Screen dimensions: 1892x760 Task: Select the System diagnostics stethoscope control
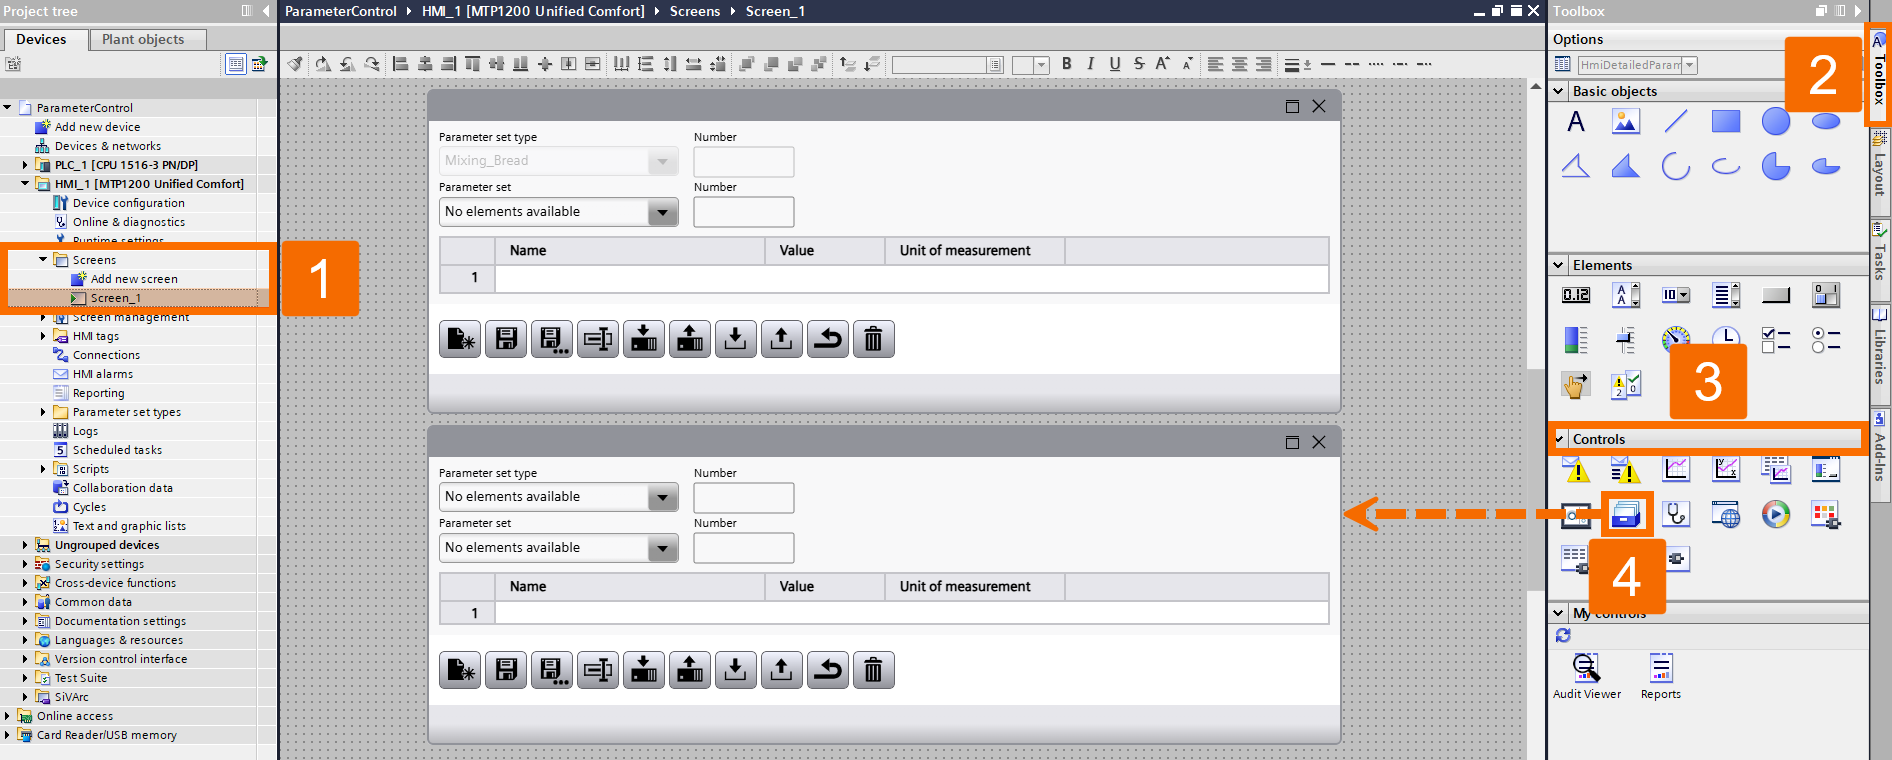click(x=1676, y=515)
